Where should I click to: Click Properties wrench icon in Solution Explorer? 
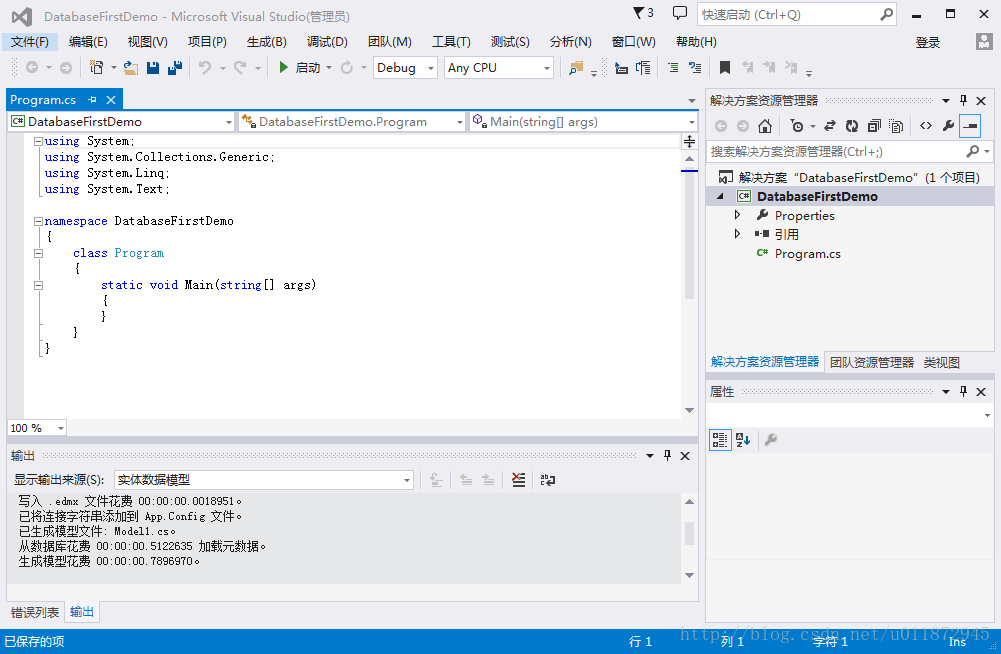(x=948, y=126)
